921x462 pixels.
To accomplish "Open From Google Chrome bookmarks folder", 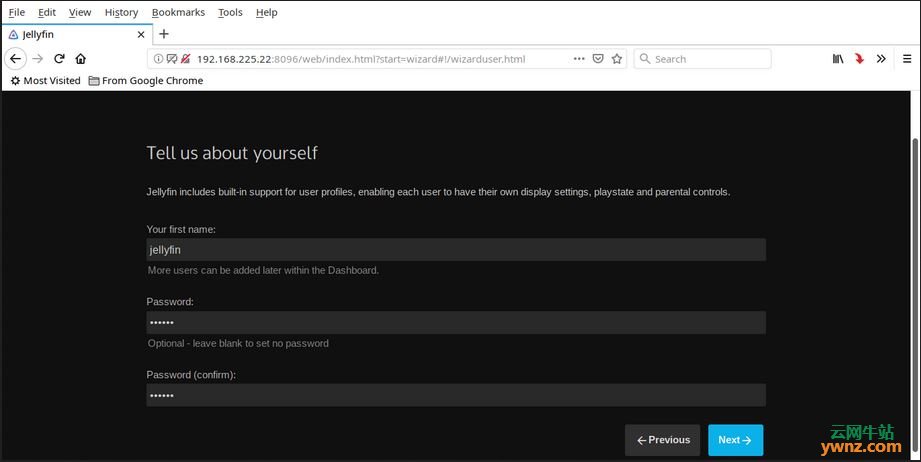I will (146, 80).
